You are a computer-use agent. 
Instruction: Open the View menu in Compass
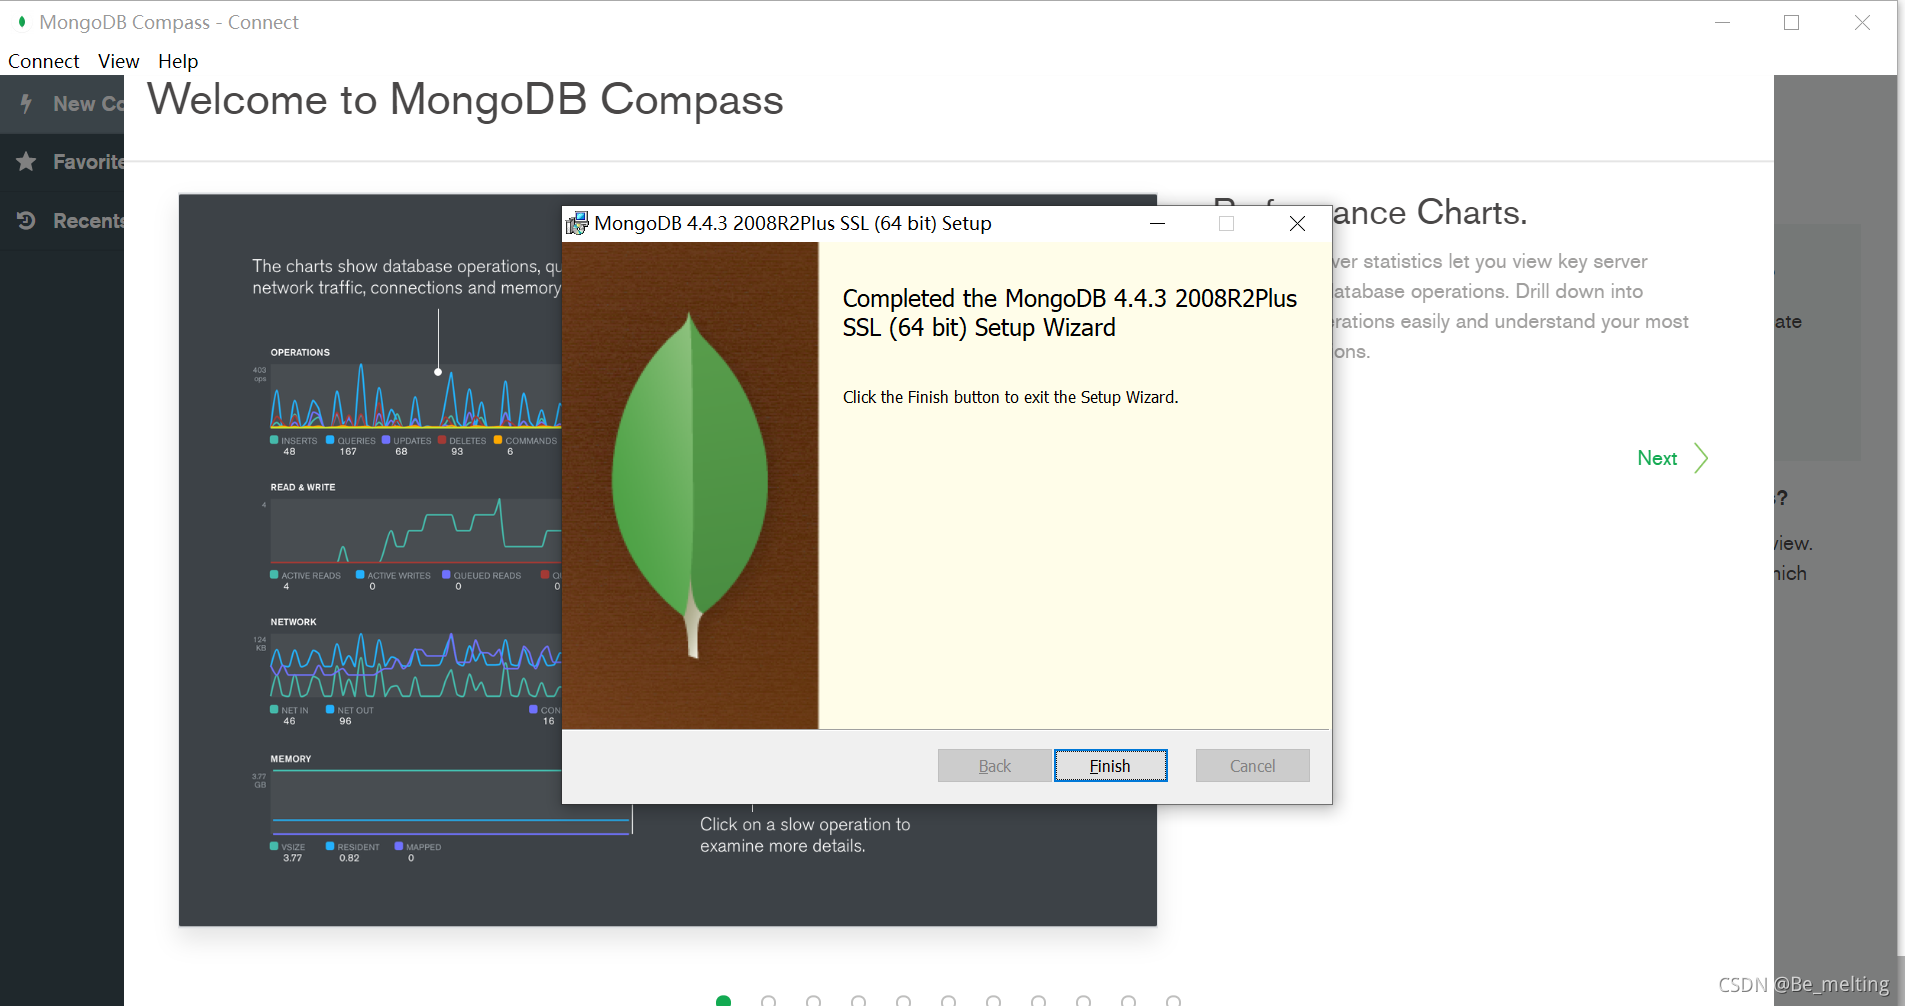[x=118, y=61]
